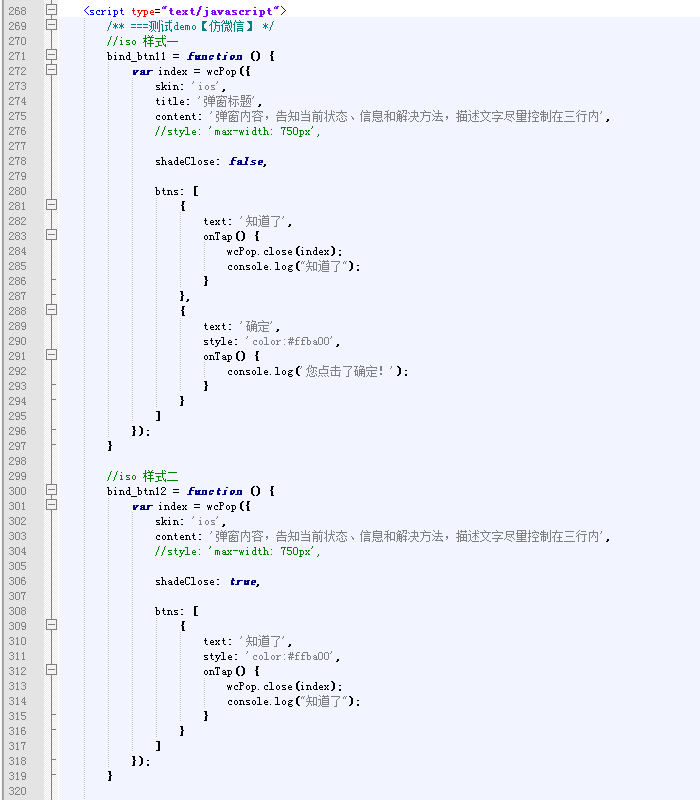Click text: '知道了' on line 282
This screenshot has width=700, height=800.
(x=247, y=221)
